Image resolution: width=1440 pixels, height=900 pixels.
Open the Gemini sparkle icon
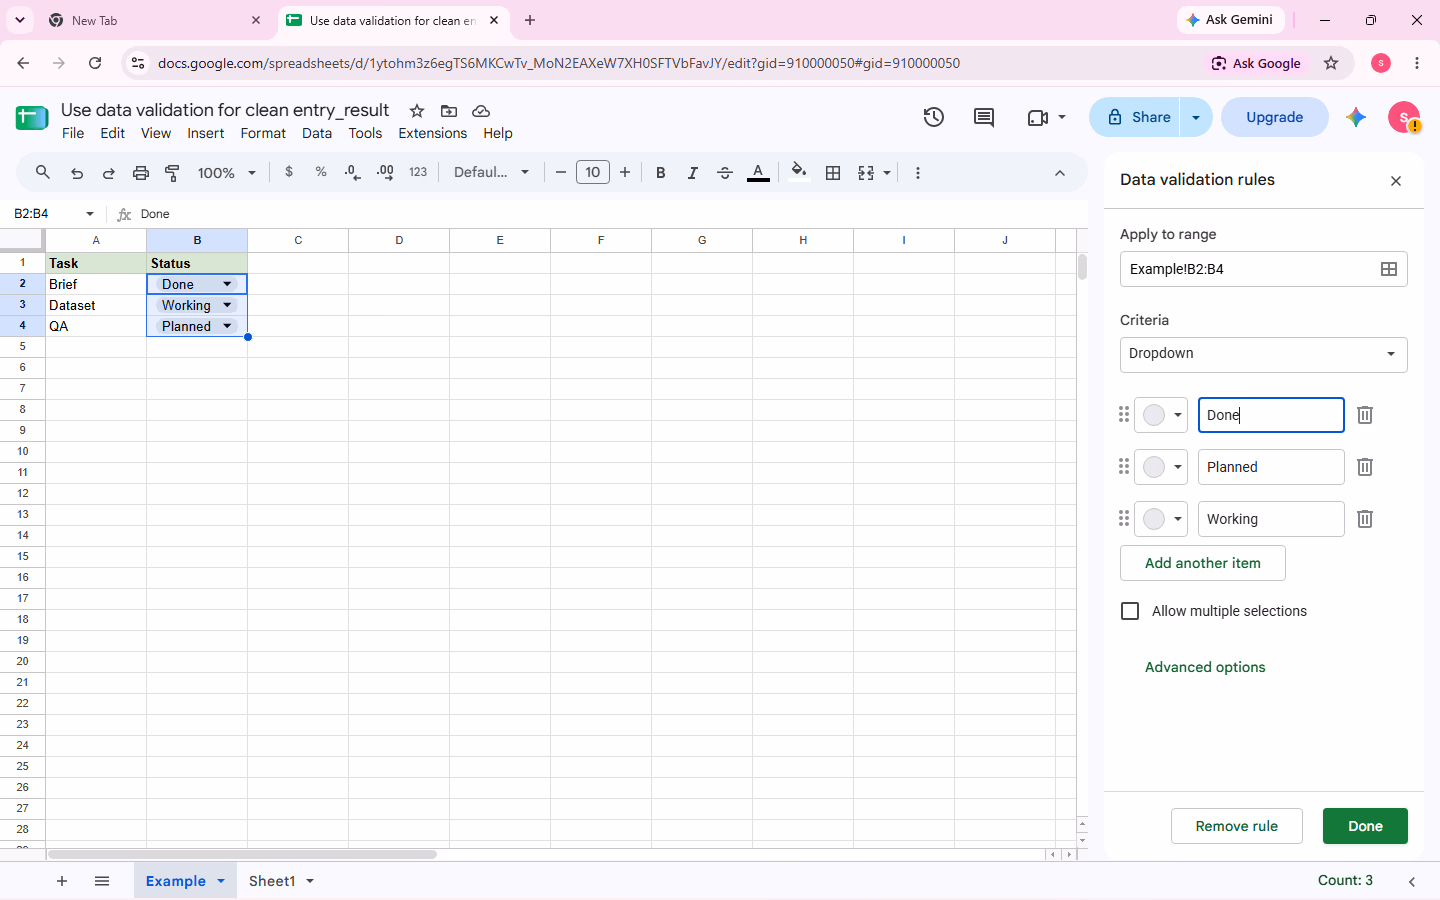[x=1356, y=117]
